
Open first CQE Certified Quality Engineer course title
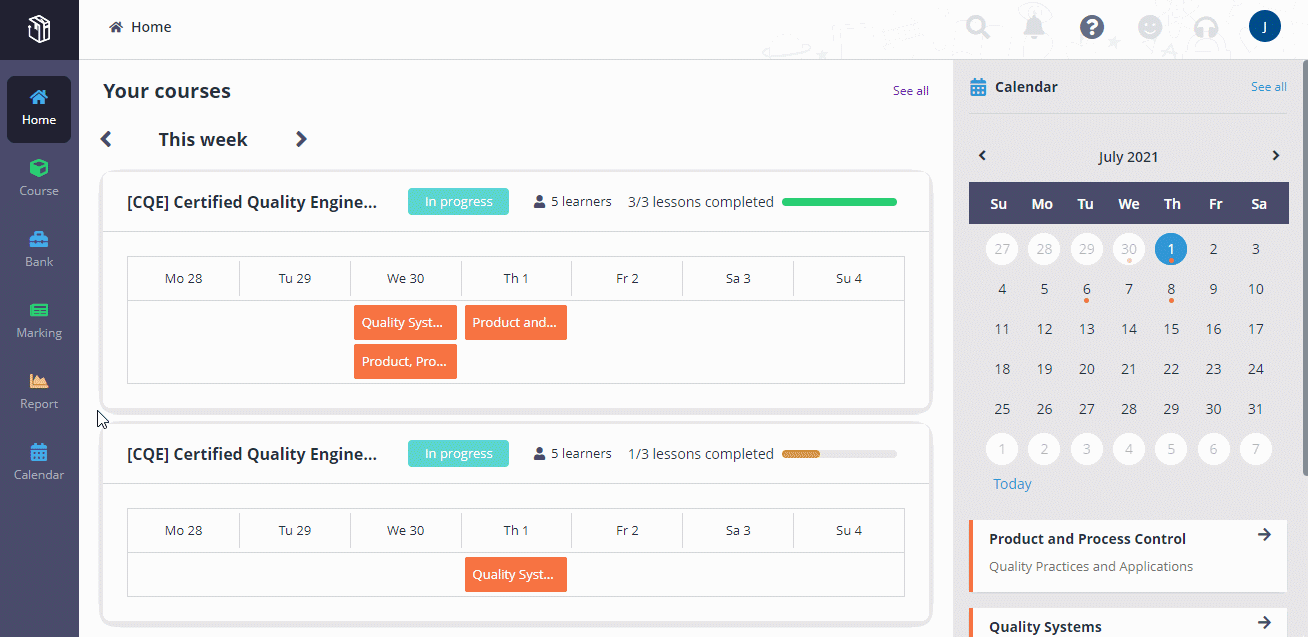tap(252, 202)
